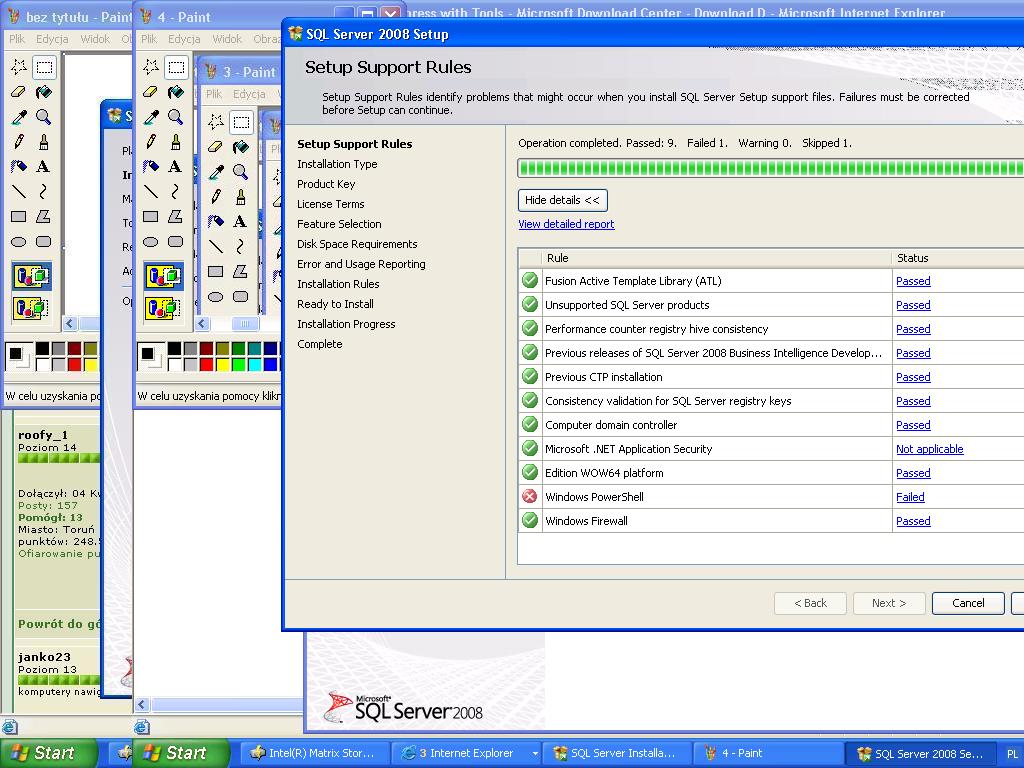Open Edycja menu in 3 - Paint window
Image resolution: width=1024 pixels, height=768 pixels.
coord(249,94)
